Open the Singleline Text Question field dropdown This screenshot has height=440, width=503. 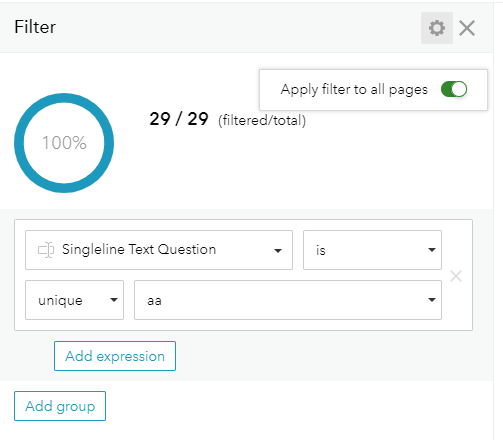[x=159, y=250]
